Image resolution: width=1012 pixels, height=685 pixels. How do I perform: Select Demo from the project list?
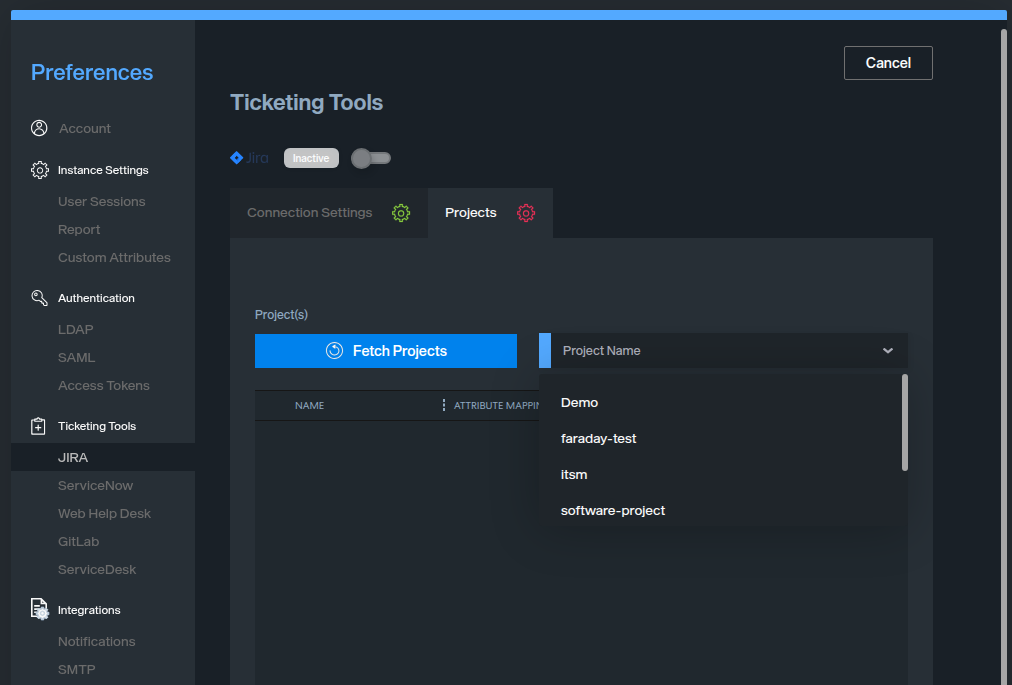coord(579,403)
